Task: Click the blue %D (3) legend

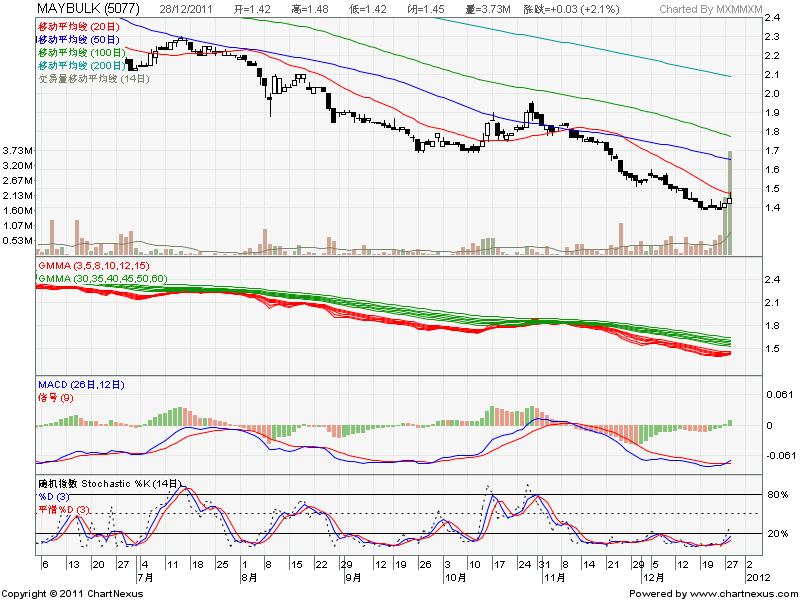Action: pos(55,497)
